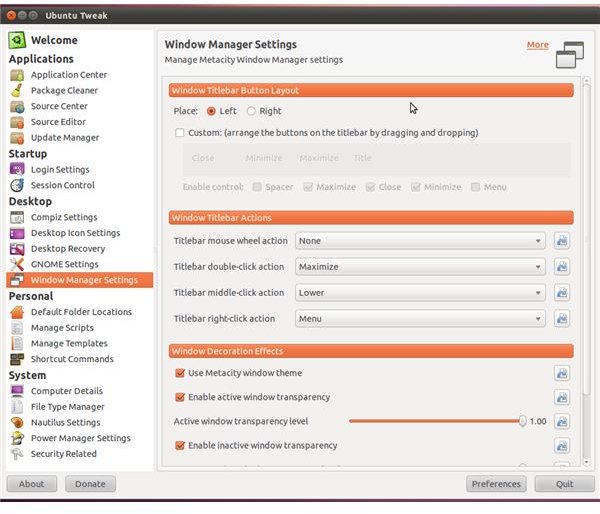Toggle the Maximize enable control checkbox

(308, 187)
